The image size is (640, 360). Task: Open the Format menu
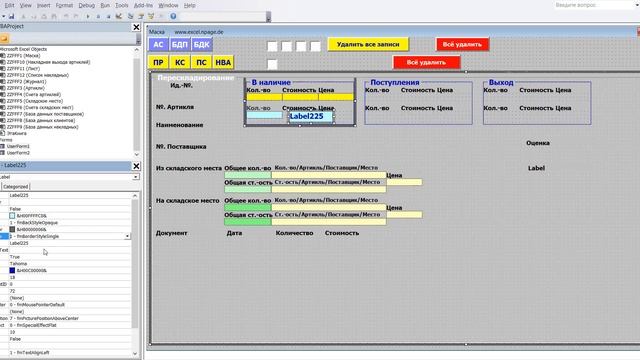(x=64, y=5)
